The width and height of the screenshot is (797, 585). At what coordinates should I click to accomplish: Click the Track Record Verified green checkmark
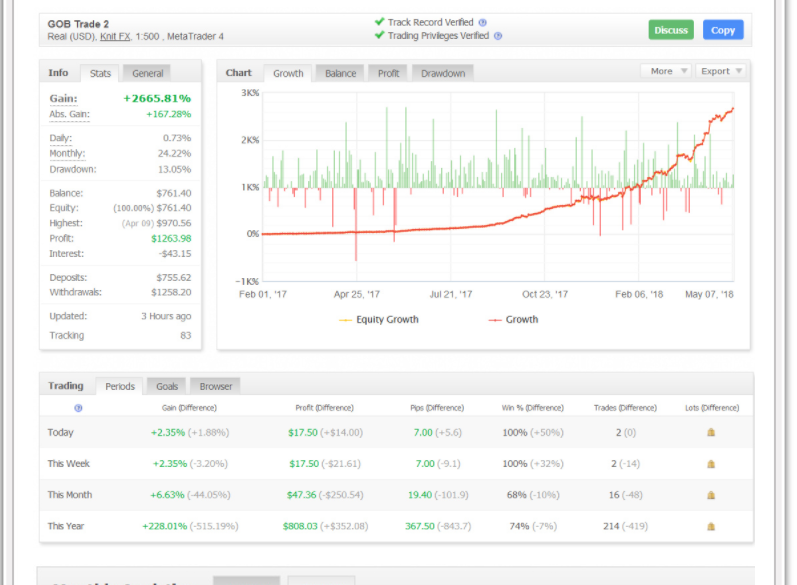[x=379, y=22]
